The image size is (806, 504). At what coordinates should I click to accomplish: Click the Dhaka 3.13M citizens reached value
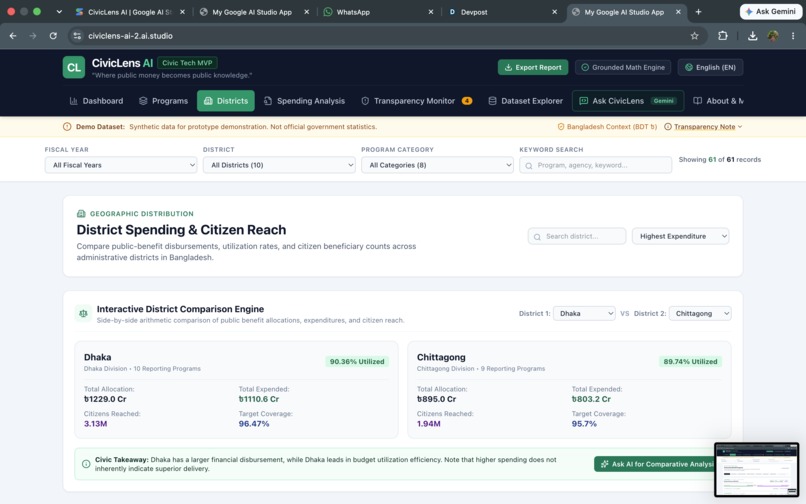click(x=96, y=424)
